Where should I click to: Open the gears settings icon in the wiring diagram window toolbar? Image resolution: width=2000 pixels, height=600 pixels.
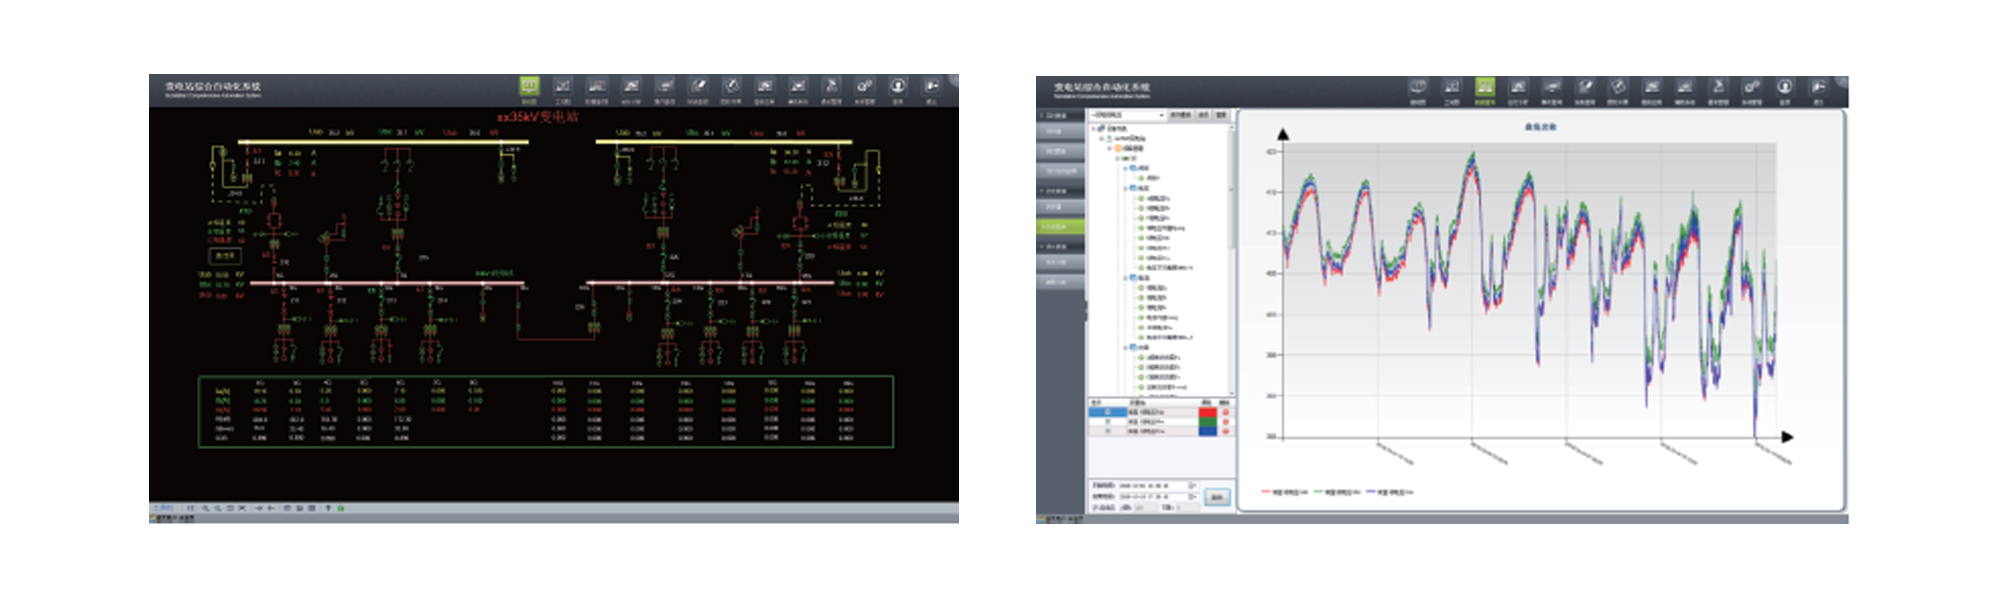click(x=865, y=86)
